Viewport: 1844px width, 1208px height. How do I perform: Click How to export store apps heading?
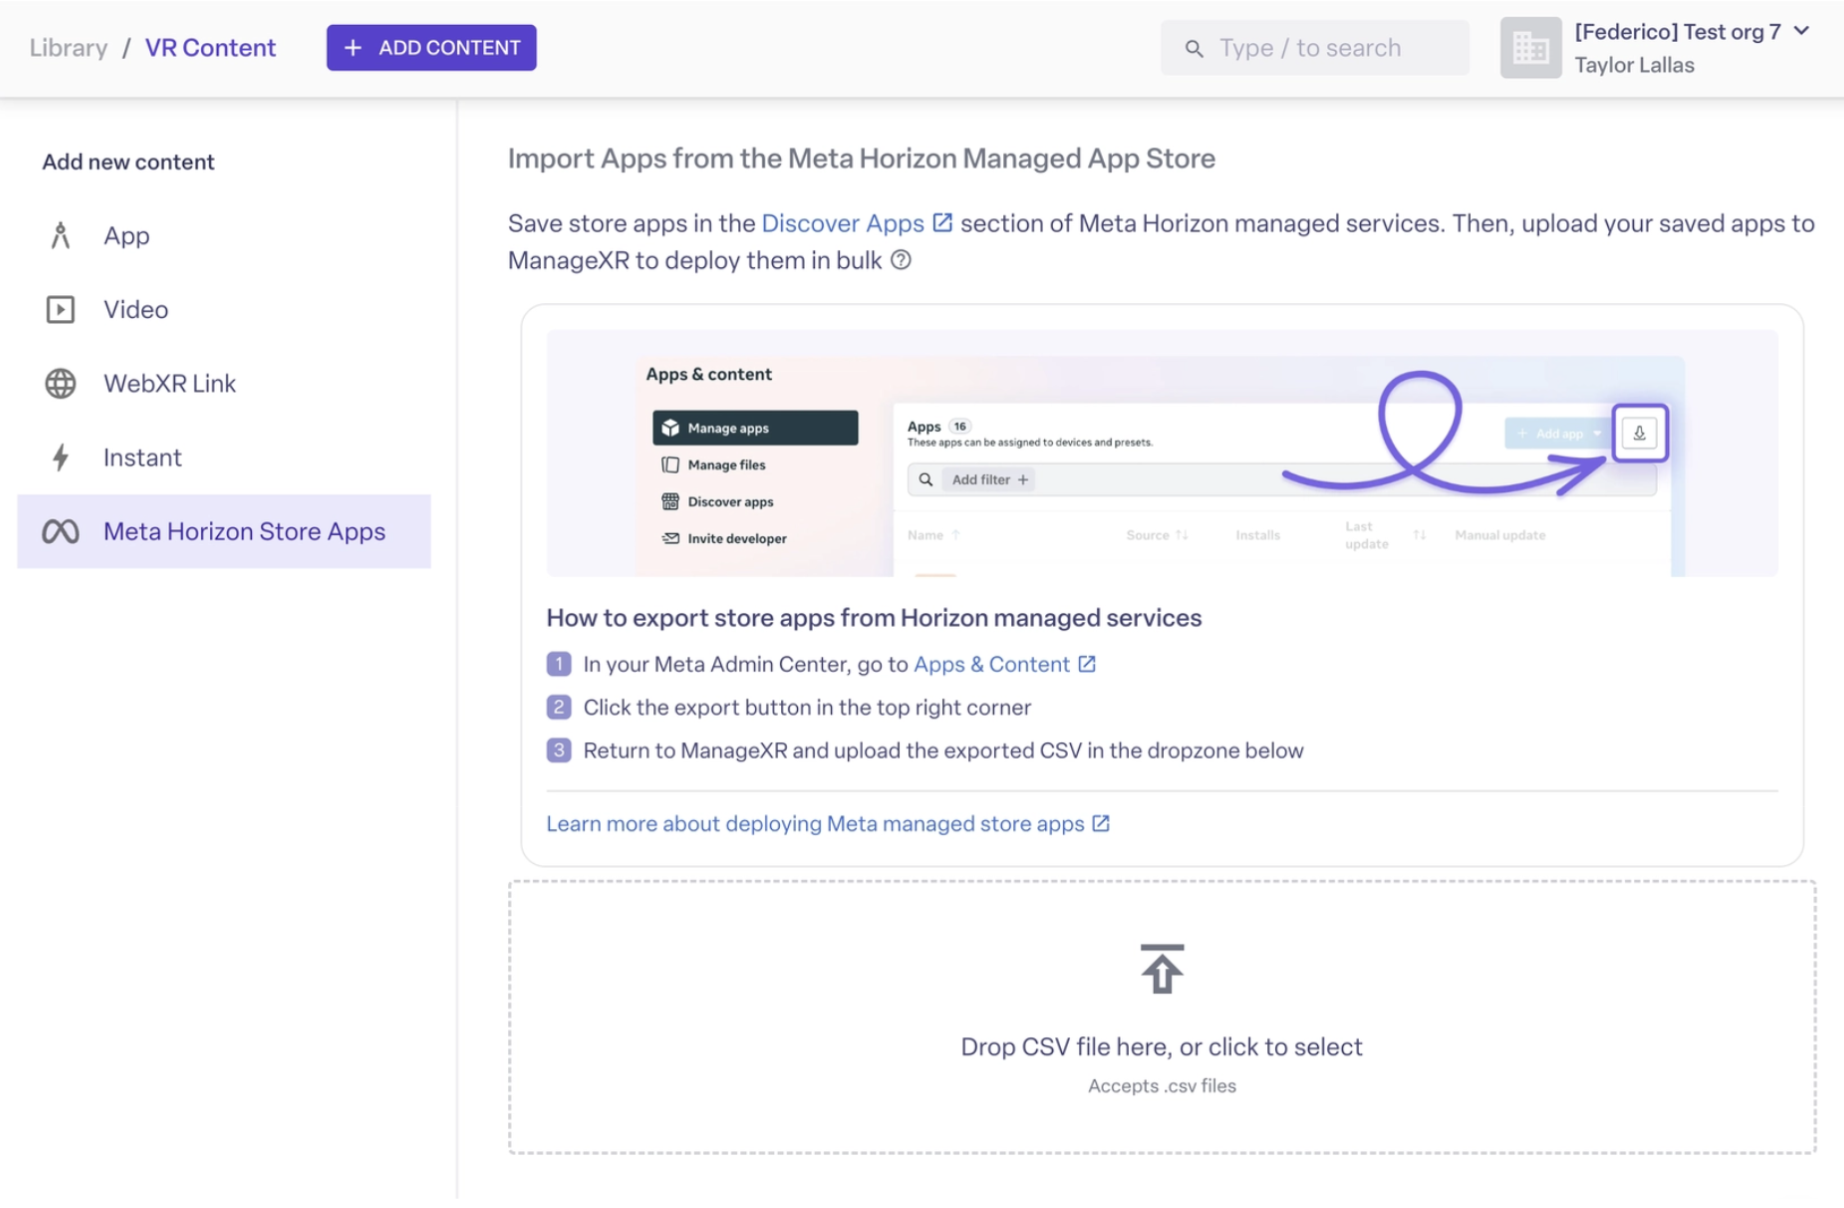(x=874, y=617)
